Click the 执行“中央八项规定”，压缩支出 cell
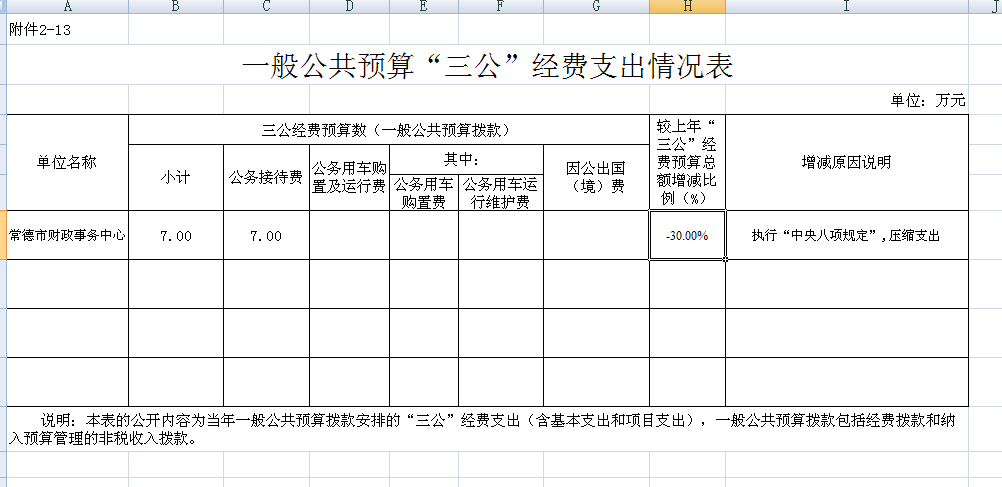Image resolution: width=1002 pixels, height=487 pixels. (x=846, y=236)
